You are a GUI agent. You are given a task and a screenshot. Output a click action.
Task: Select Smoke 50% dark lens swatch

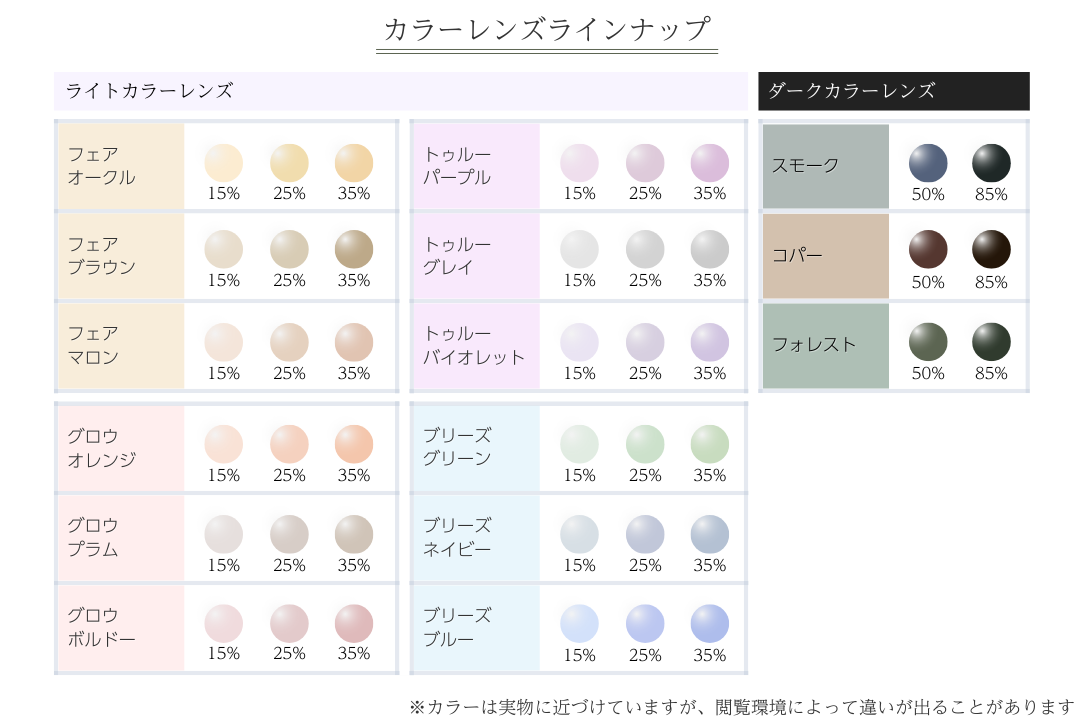pos(928,163)
